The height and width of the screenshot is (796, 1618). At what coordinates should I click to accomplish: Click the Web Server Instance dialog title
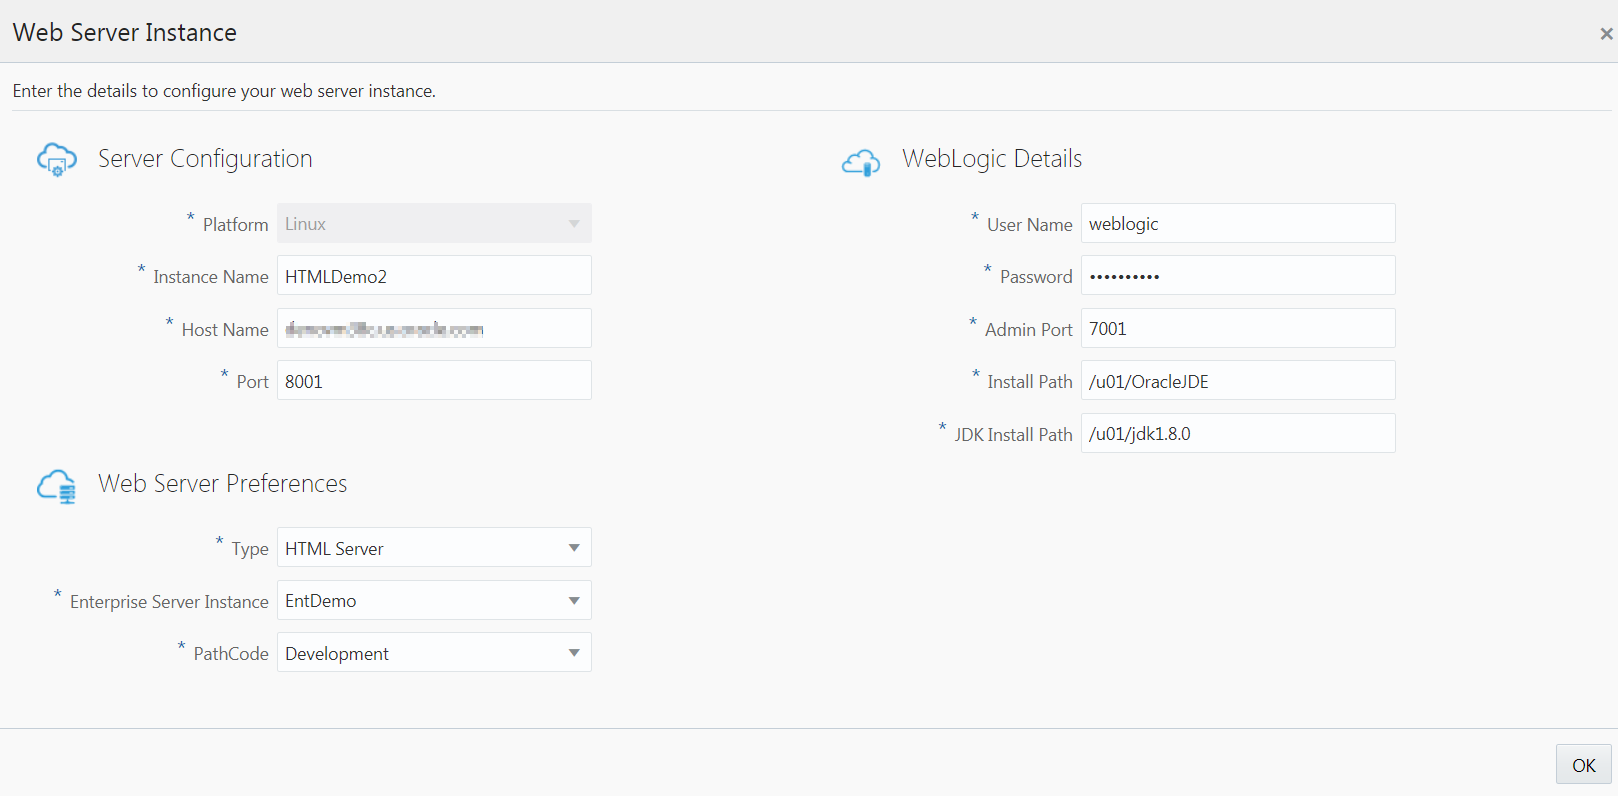point(125,33)
